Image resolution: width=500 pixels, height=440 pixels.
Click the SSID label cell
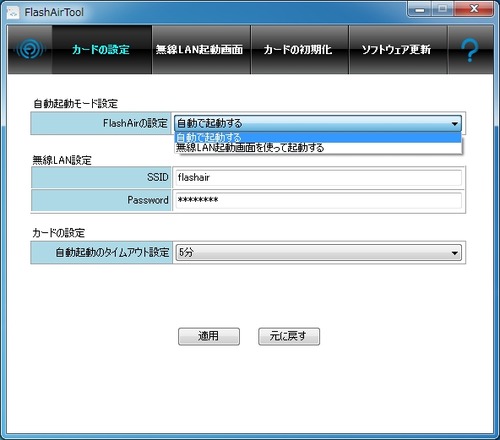101,177
